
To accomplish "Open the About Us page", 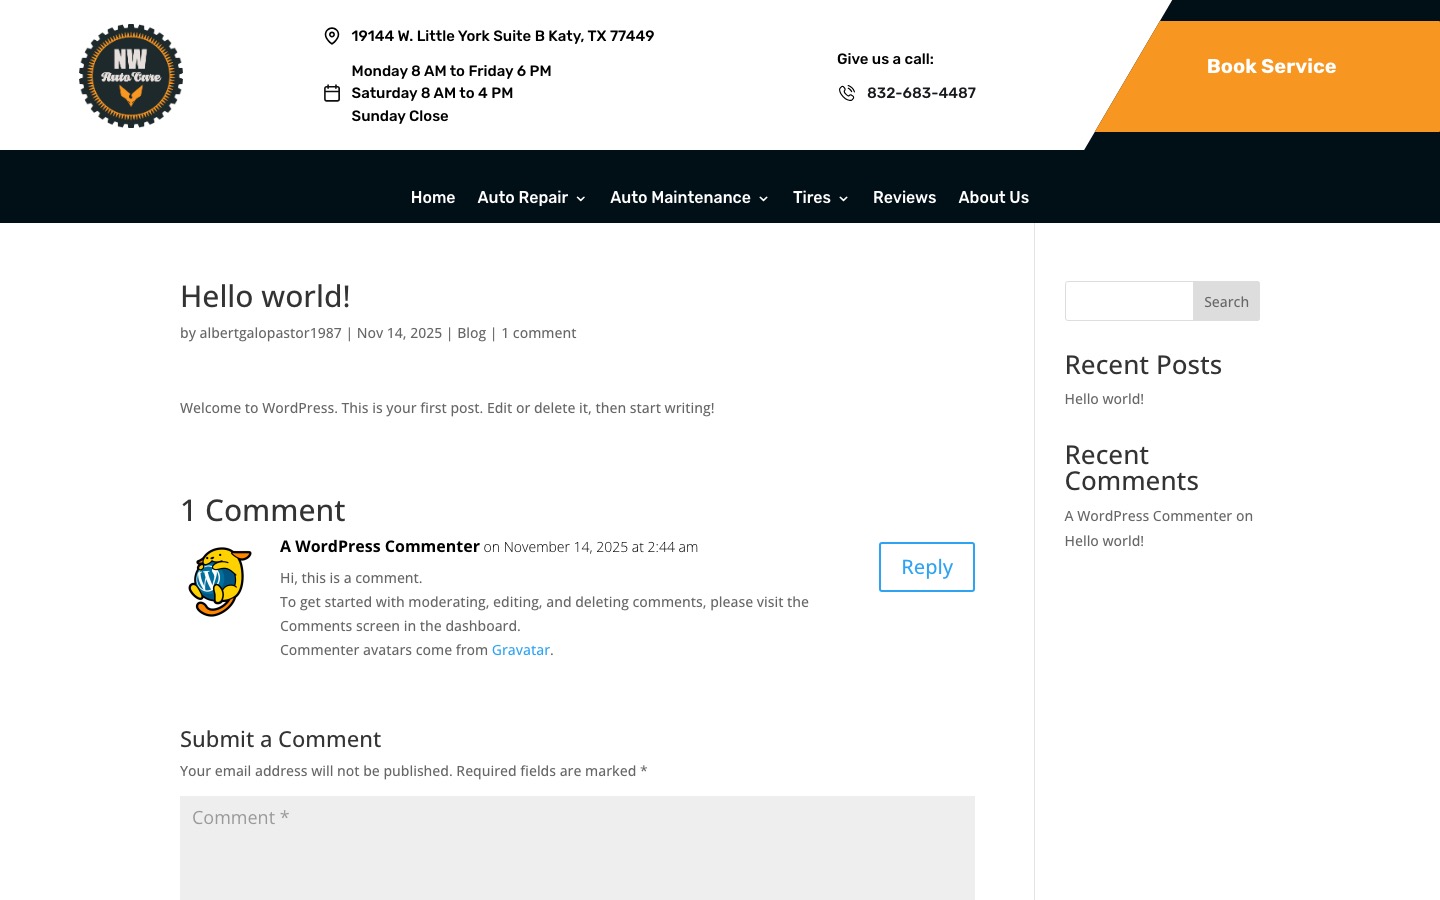I will tap(994, 198).
